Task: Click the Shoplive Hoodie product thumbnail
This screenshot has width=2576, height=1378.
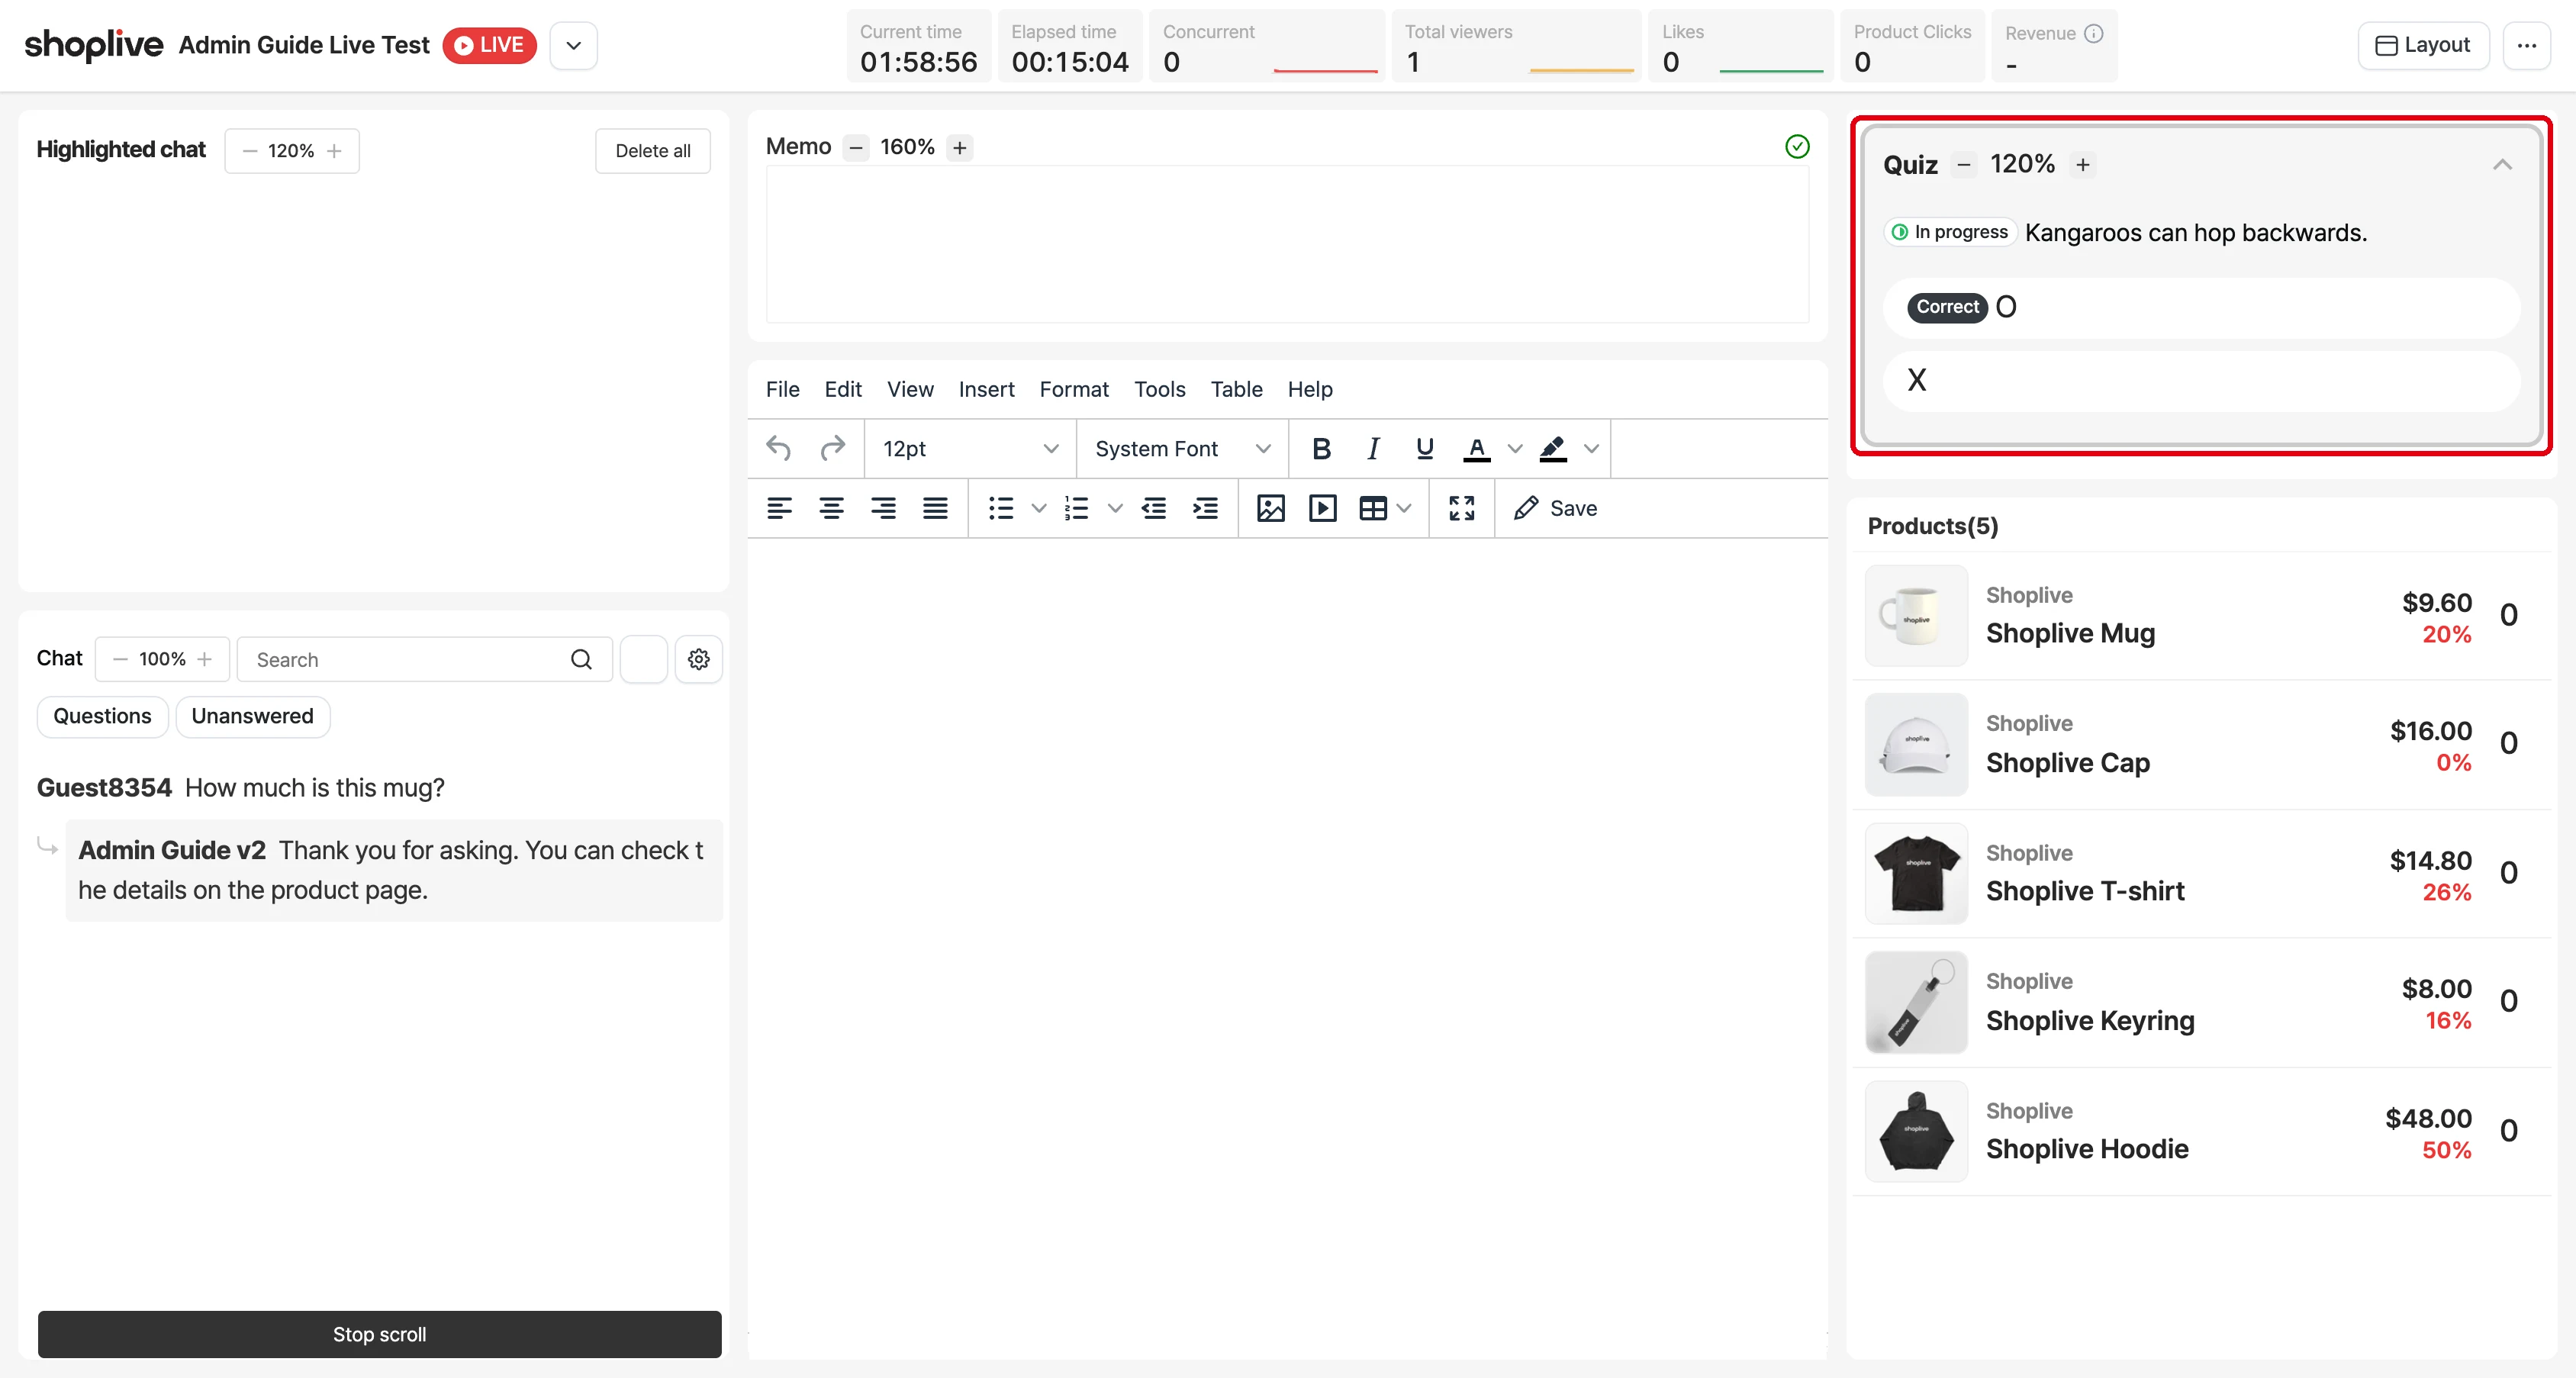Action: point(1916,1131)
